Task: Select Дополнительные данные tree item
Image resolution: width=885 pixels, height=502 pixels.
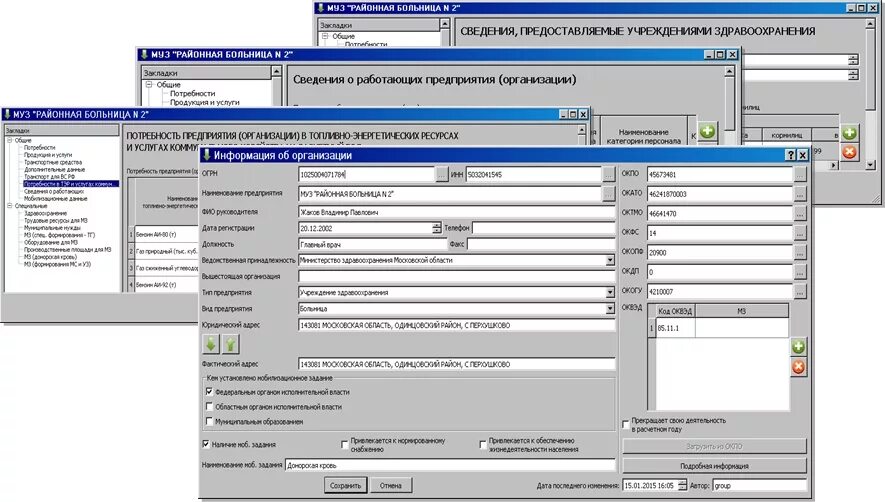Action: (x=55, y=169)
